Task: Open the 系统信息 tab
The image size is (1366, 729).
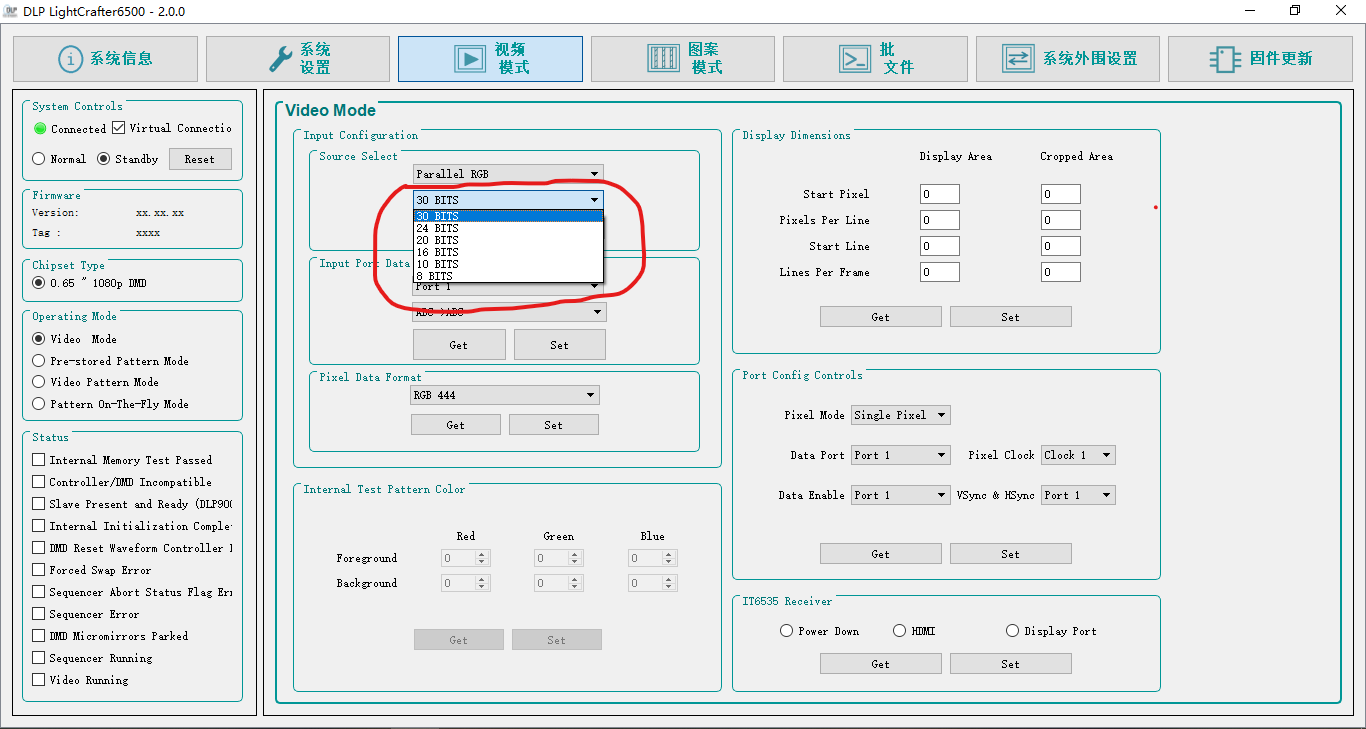Action: click(x=105, y=59)
